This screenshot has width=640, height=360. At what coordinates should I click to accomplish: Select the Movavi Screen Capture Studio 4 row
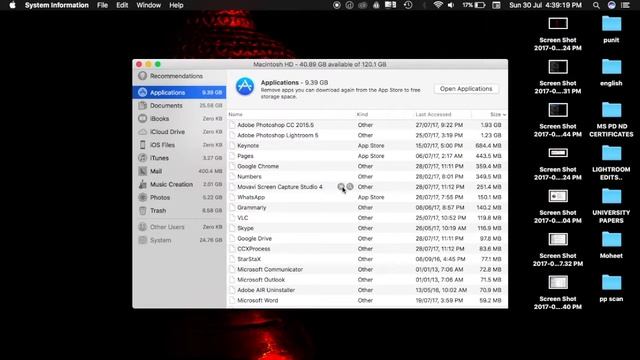pyautogui.click(x=367, y=187)
